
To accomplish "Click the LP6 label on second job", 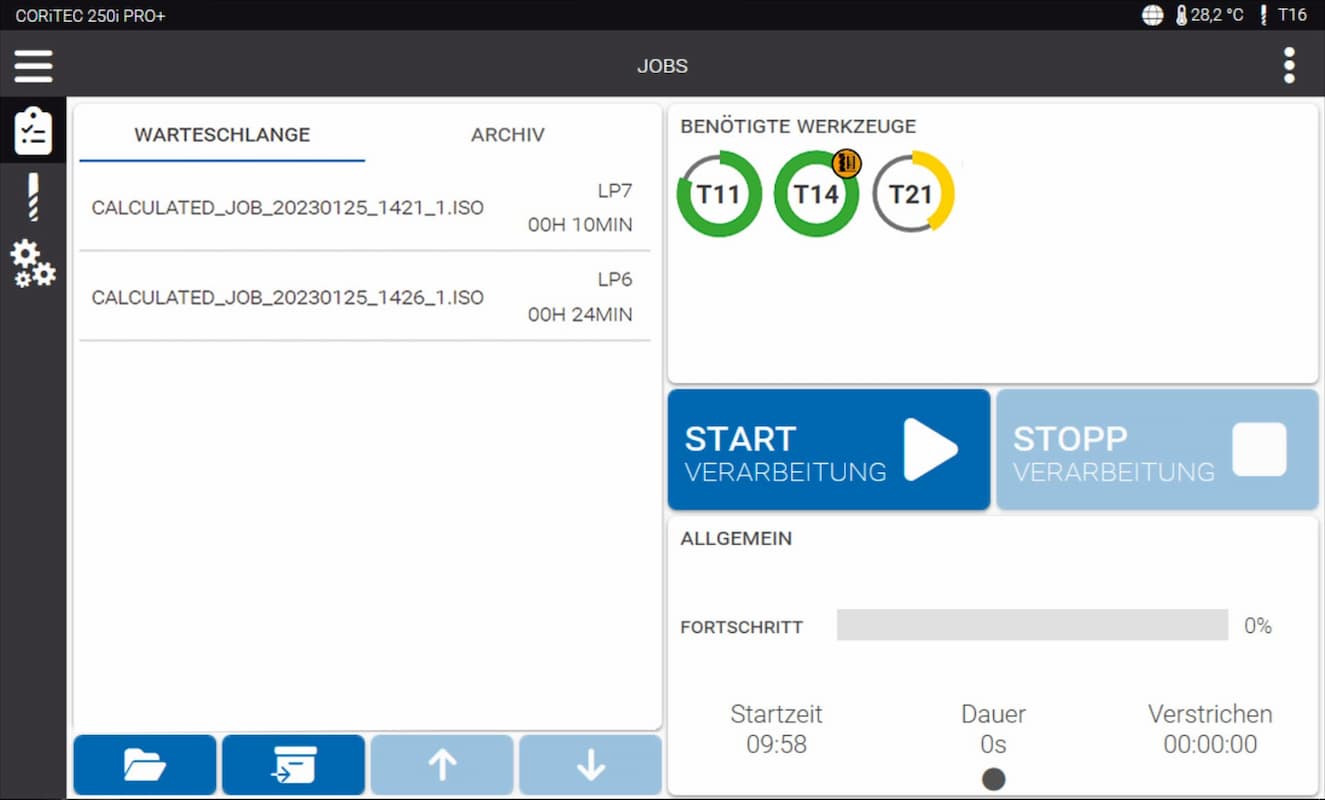I will [x=615, y=279].
